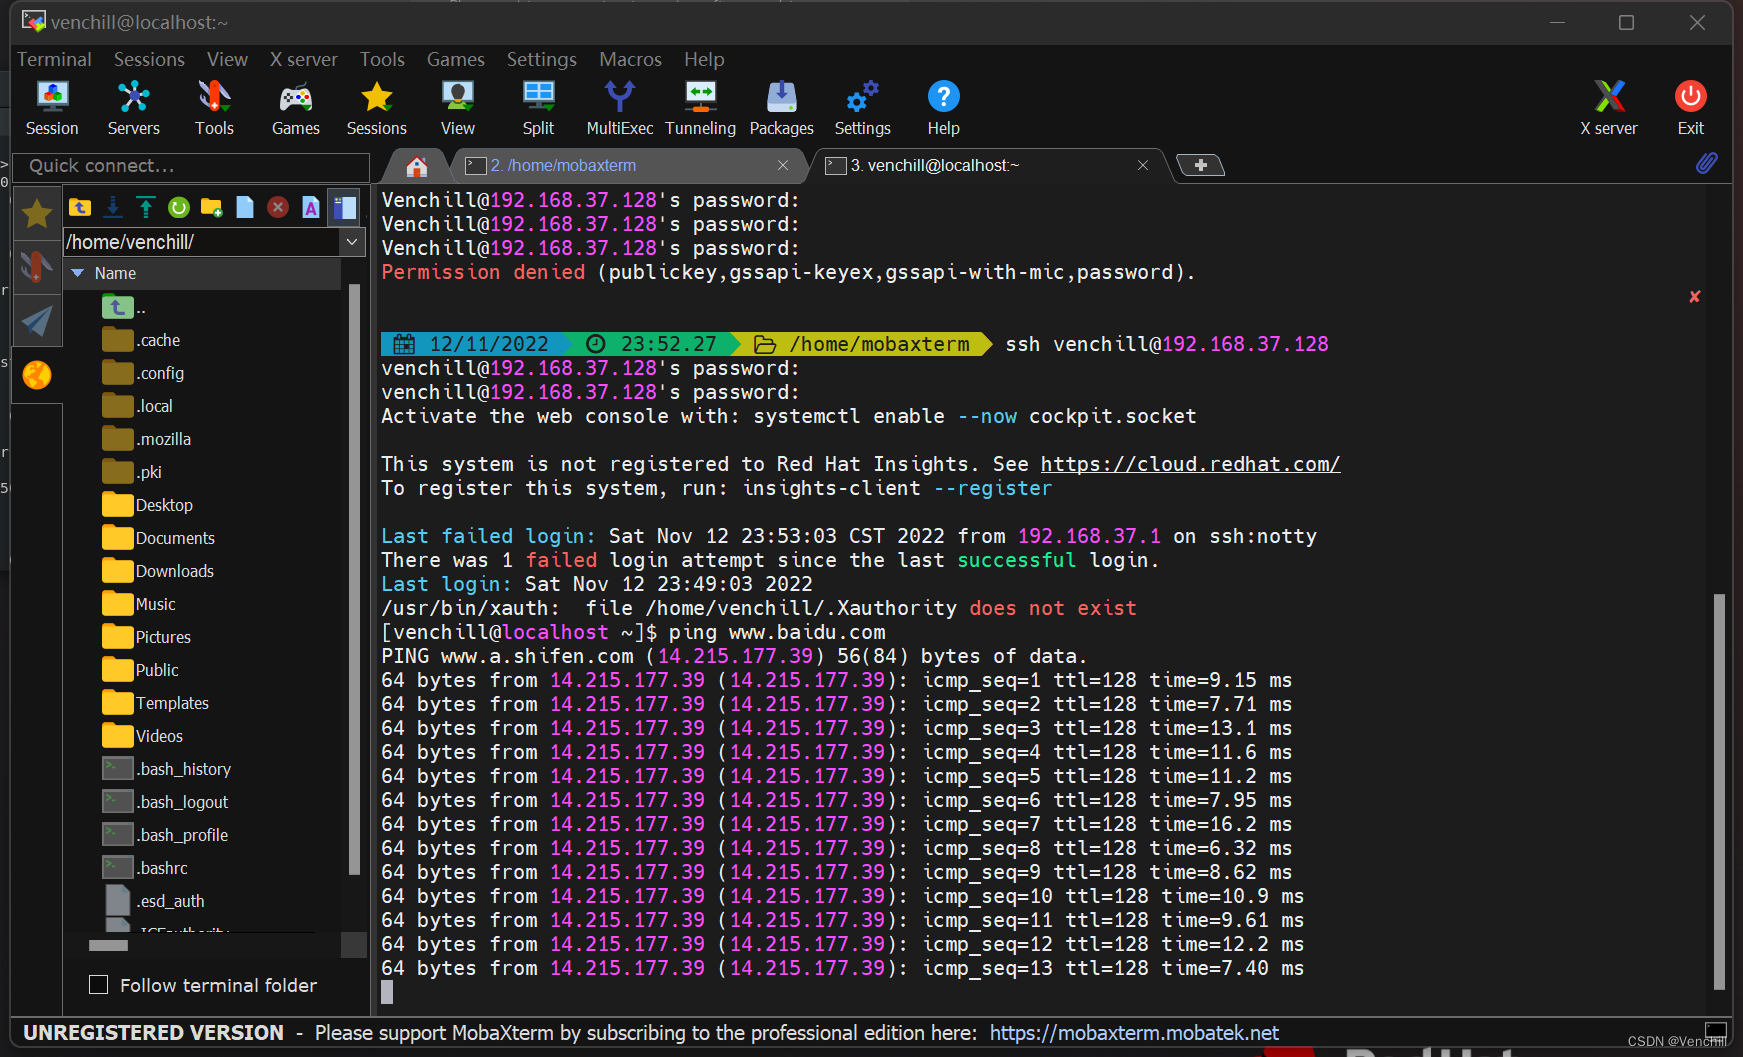Launch the MultiExec icon

620,108
